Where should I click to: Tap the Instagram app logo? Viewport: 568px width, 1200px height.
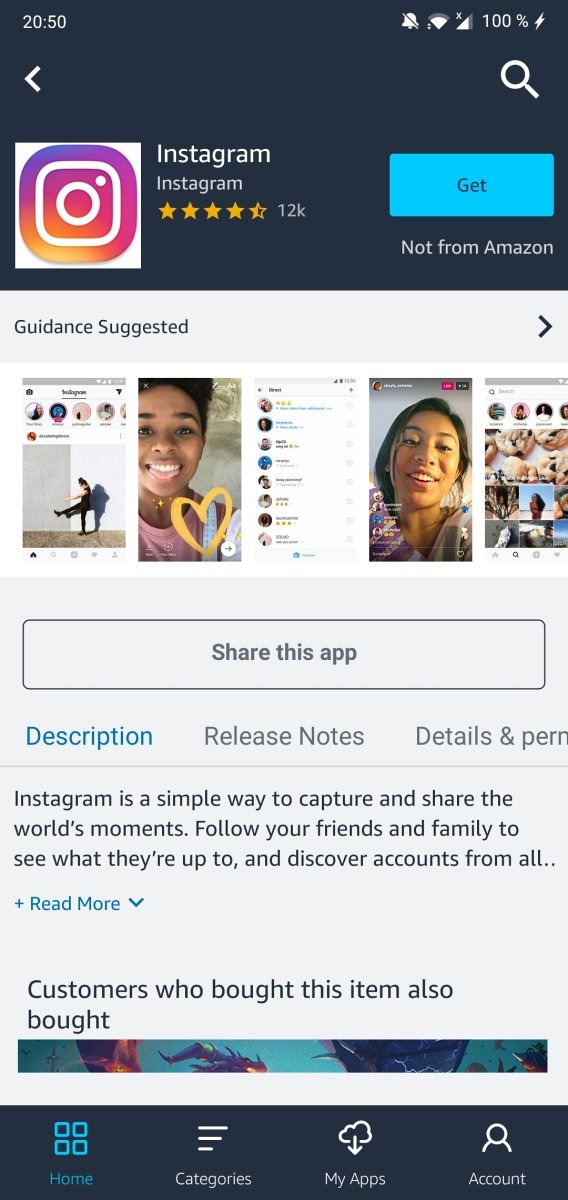click(78, 206)
